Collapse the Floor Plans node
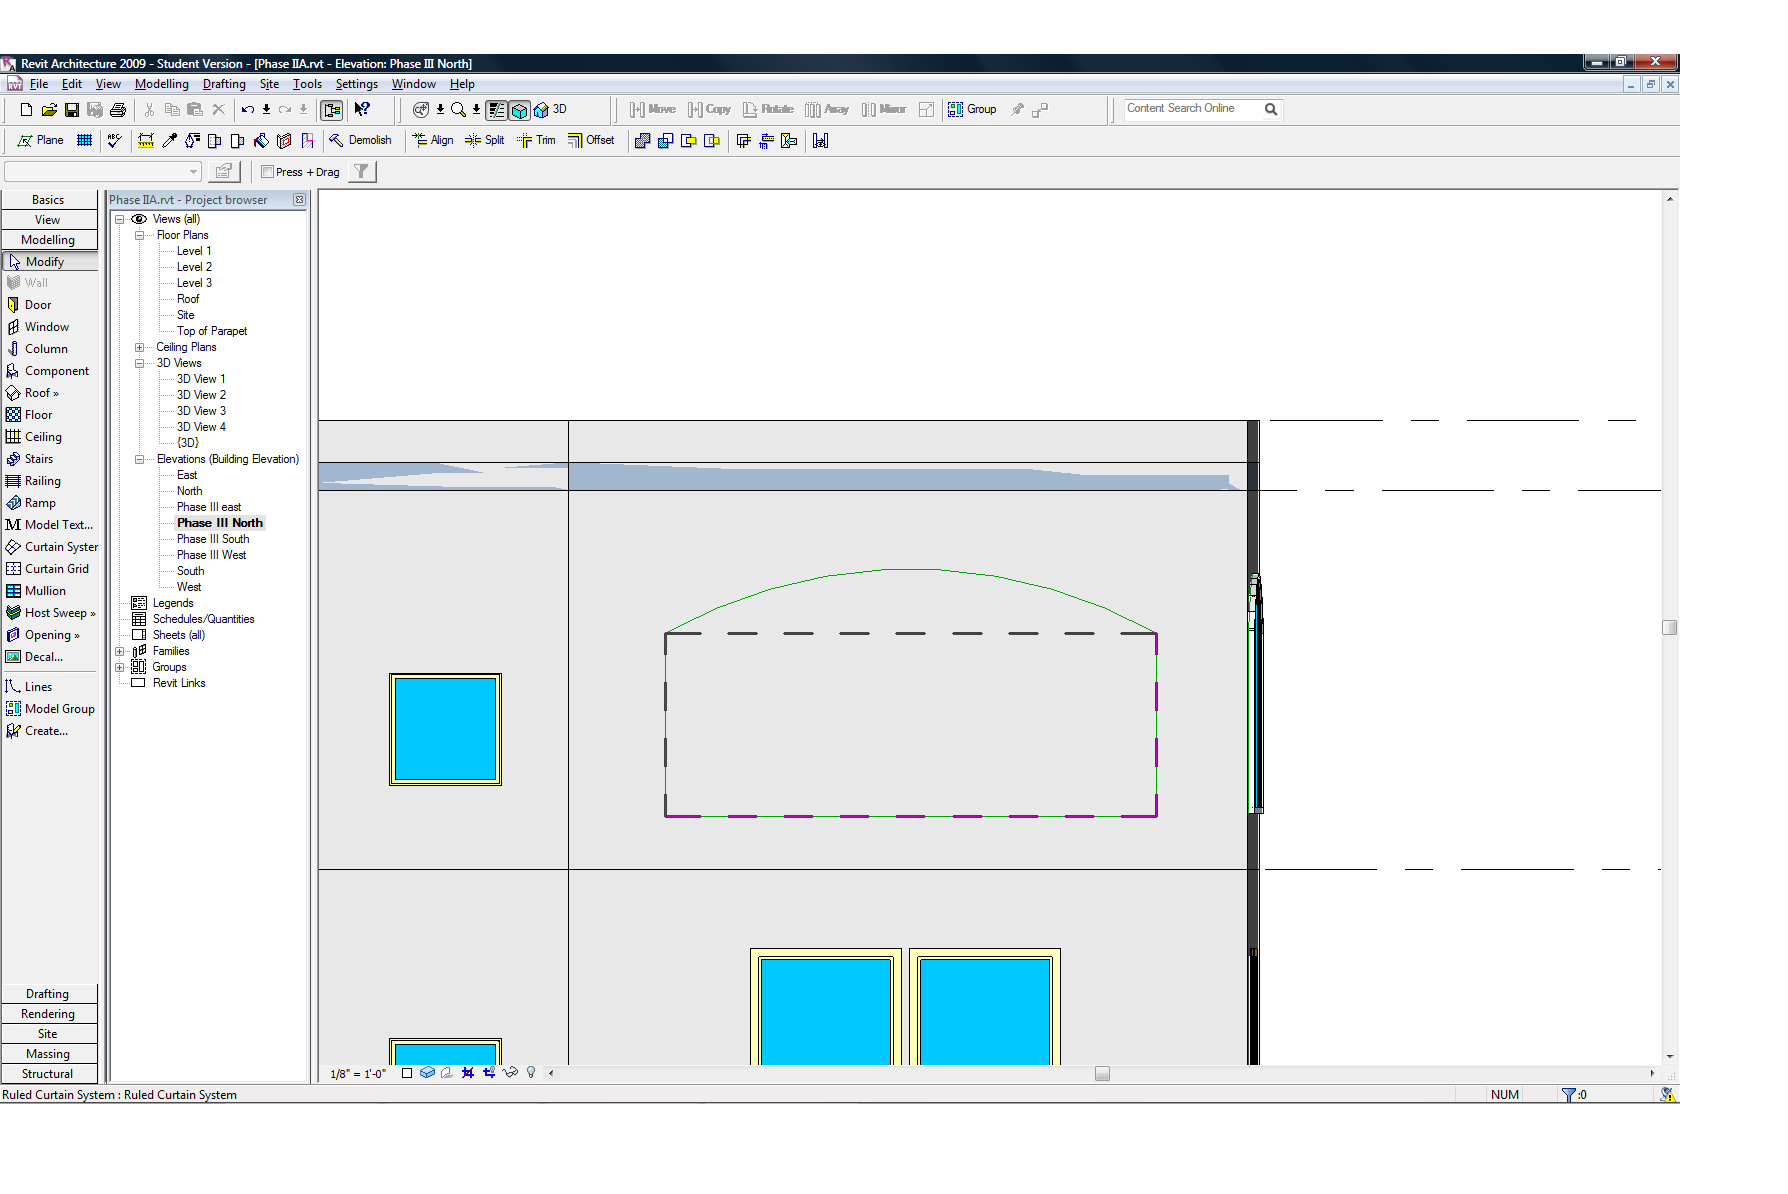The width and height of the screenshot is (1788, 1194). [x=139, y=235]
